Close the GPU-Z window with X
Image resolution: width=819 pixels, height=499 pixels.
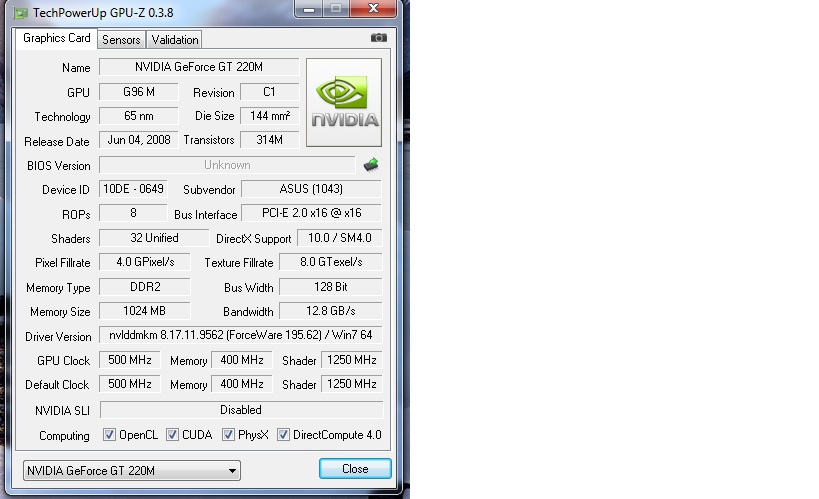373,8
